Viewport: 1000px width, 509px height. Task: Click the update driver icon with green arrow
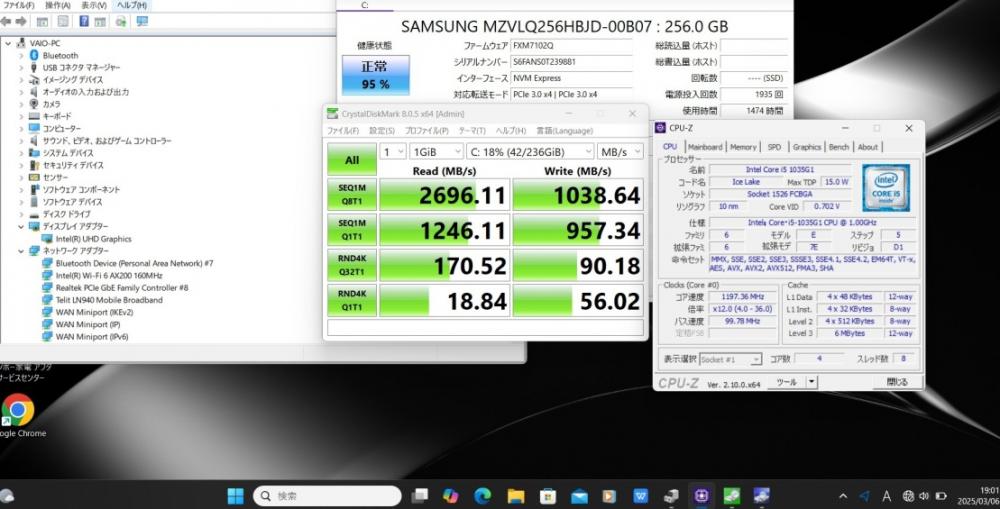pyautogui.click(x=121, y=22)
